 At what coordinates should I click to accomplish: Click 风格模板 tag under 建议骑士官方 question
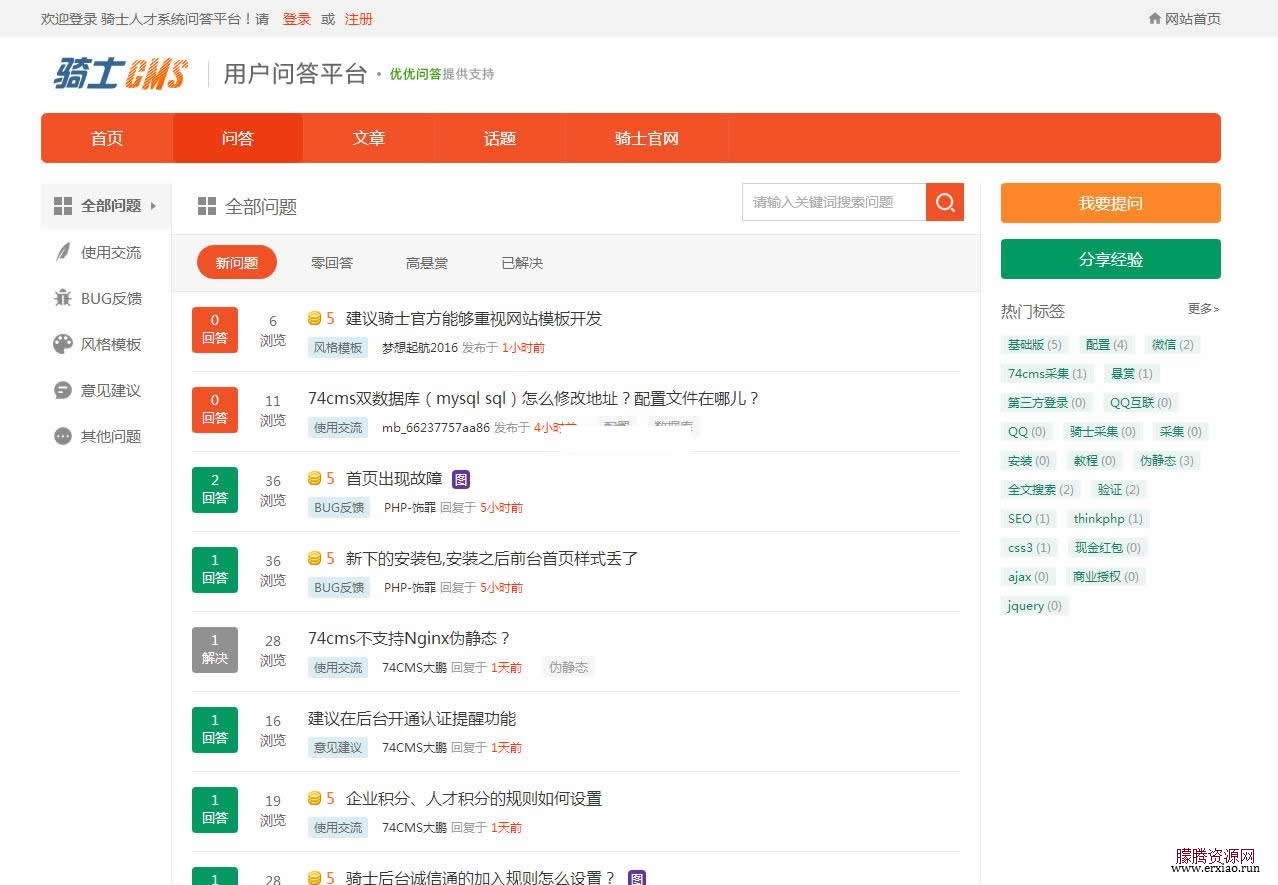point(338,347)
